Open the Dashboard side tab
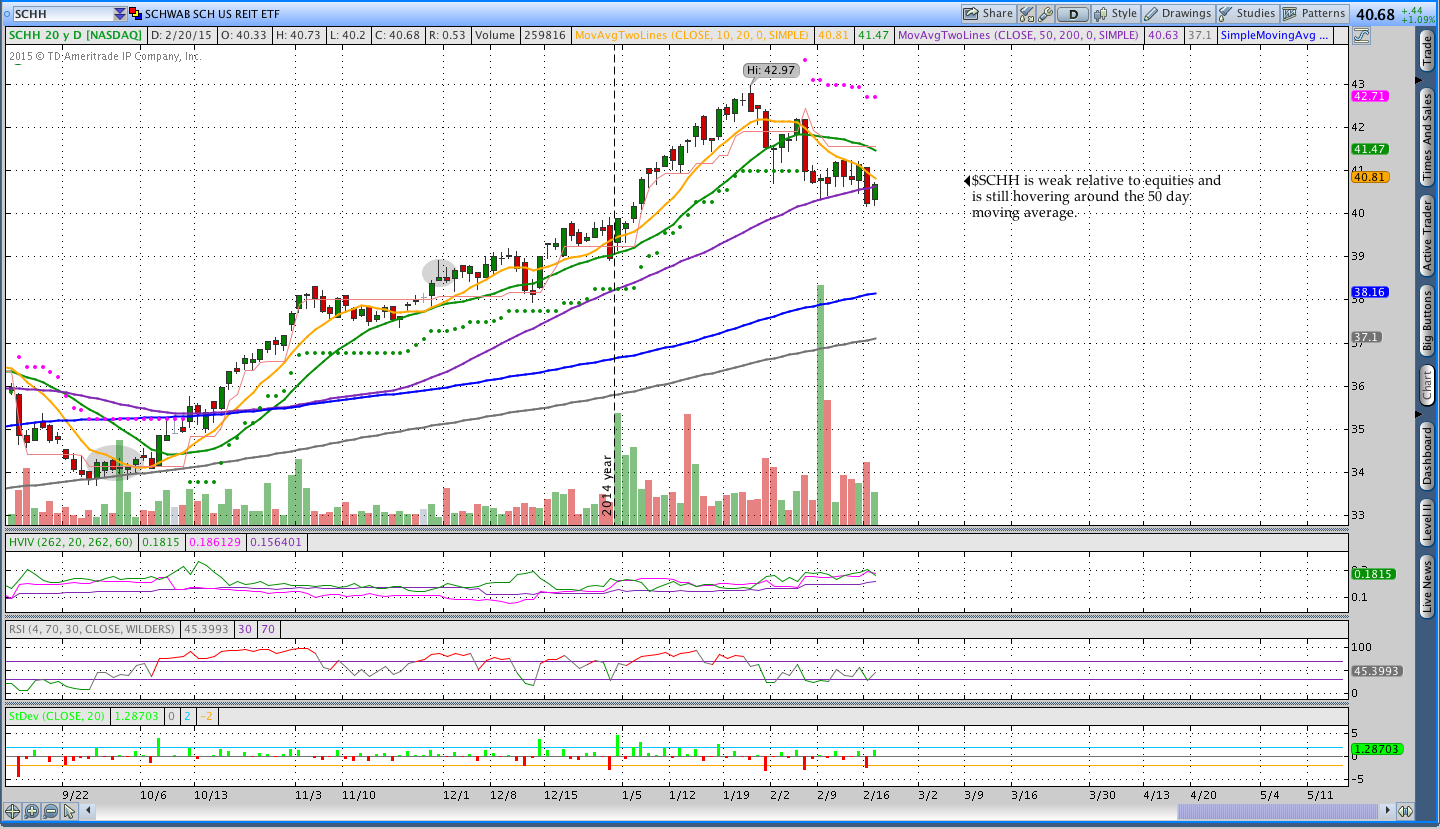This screenshot has height=829, width=1440. pyautogui.click(x=1428, y=456)
